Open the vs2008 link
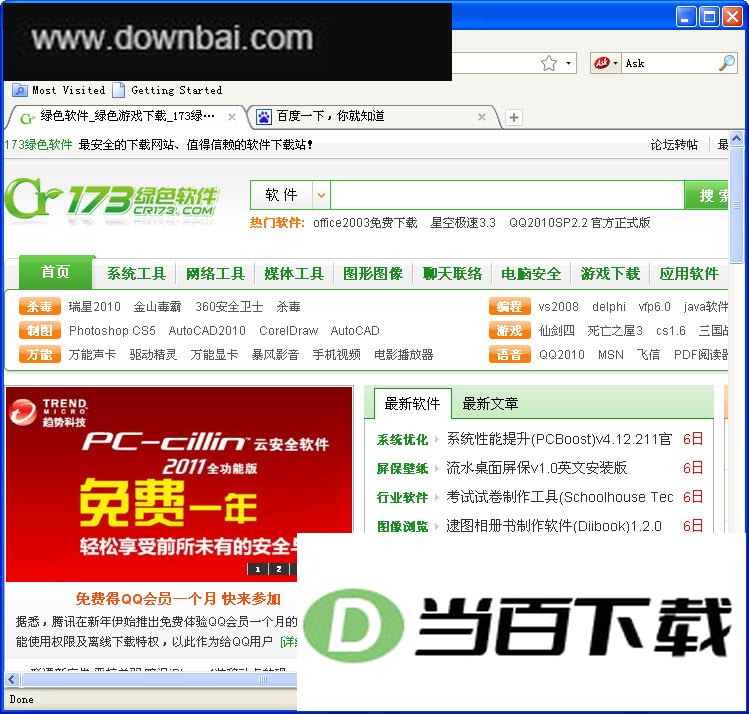 558,307
